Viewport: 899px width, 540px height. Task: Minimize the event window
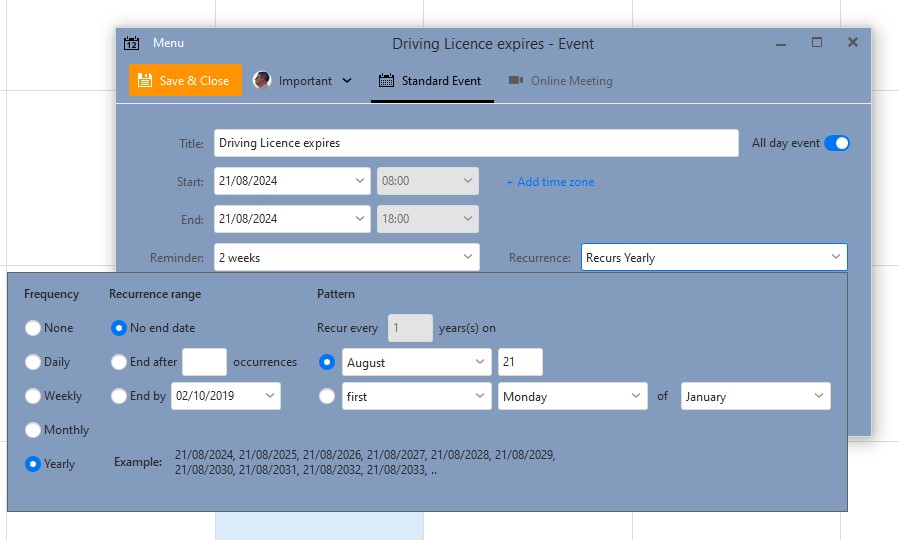coord(781,44)
